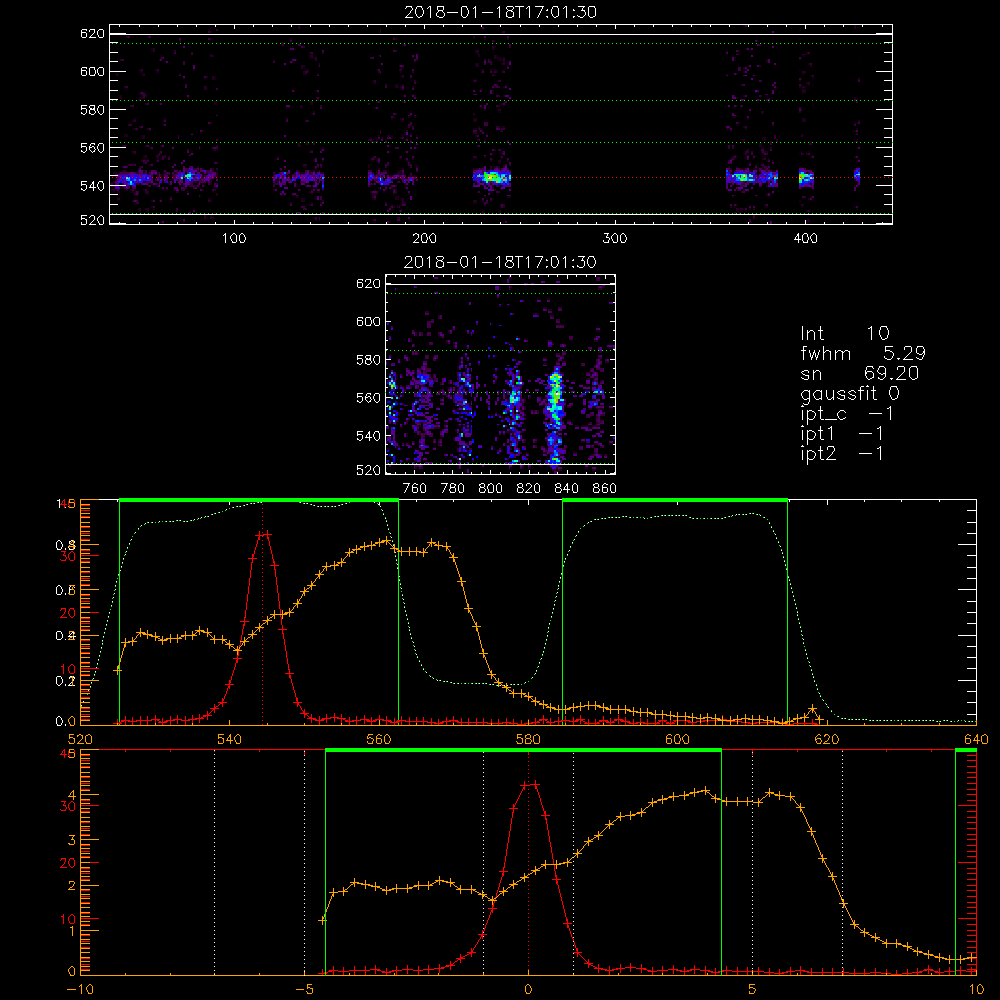Viewport: 1000px width, 1000px height.
Task: Click x-axis label 800 on middle spectrogram
Action: (x=491, y=489)
